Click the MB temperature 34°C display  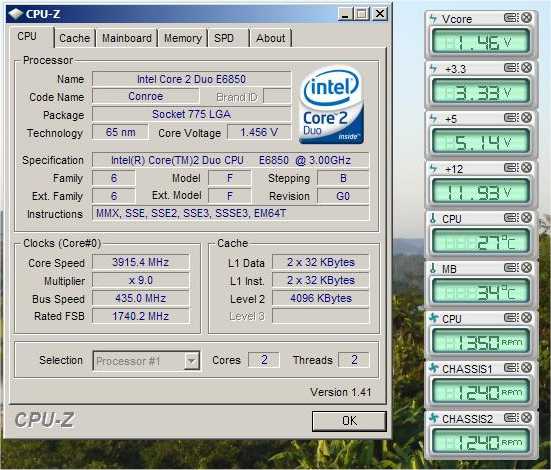[480, 292]
